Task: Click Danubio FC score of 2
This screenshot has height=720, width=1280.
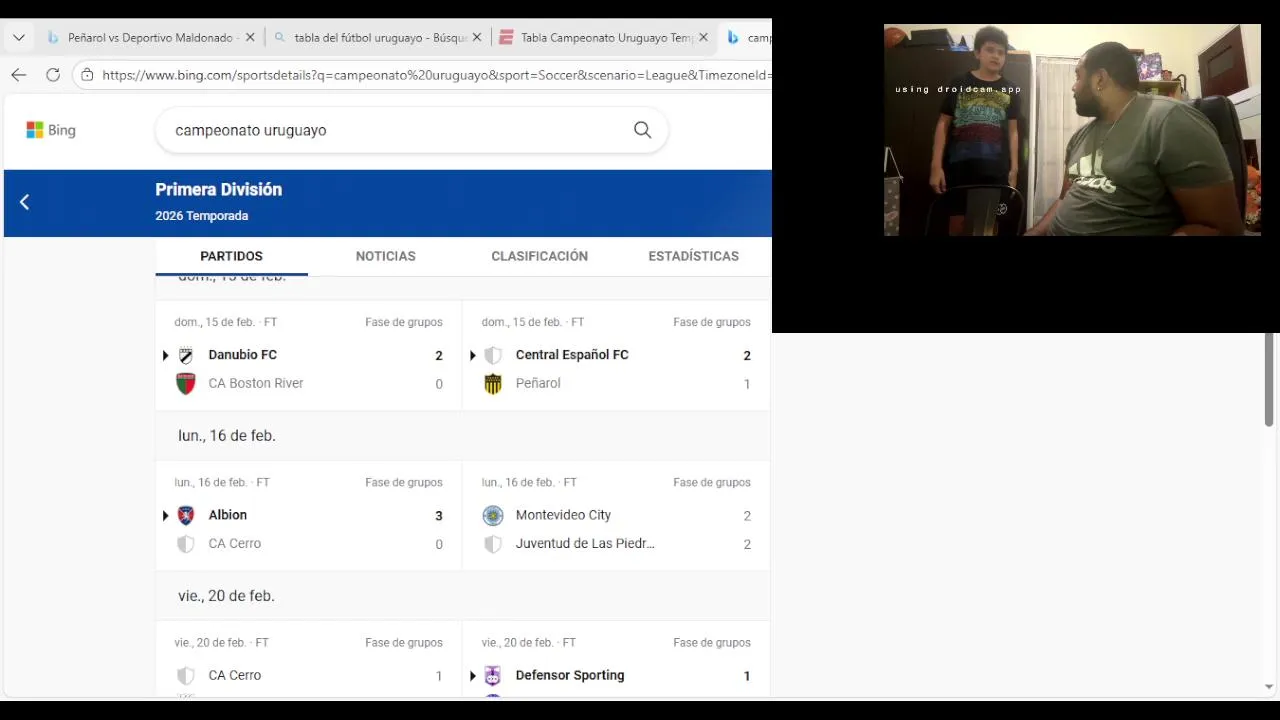Action: point(438,355)
